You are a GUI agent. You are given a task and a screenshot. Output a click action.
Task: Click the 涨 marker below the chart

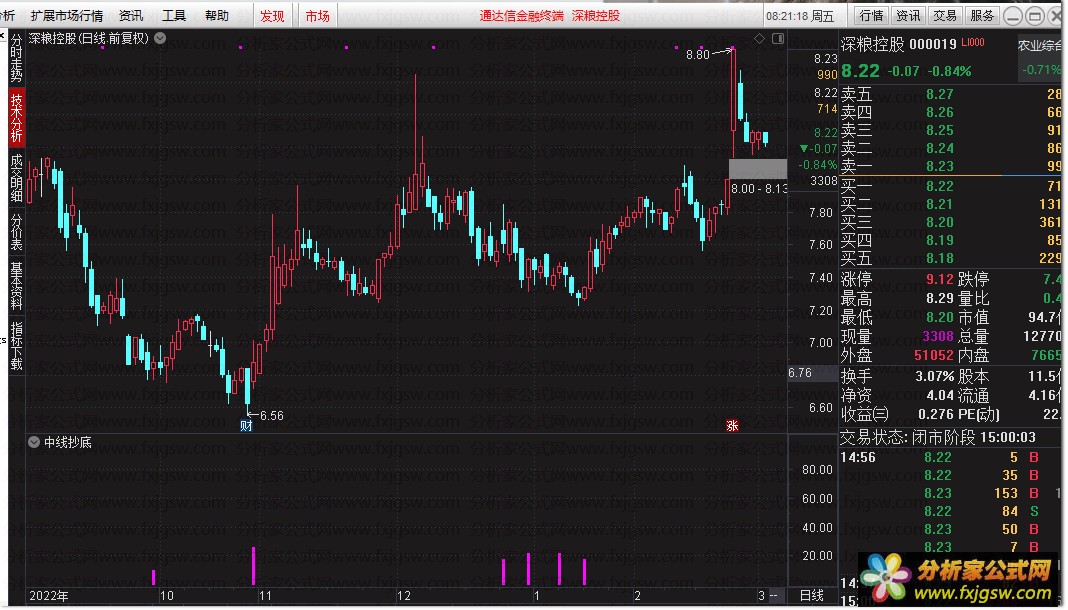click(x=732, y=426)
